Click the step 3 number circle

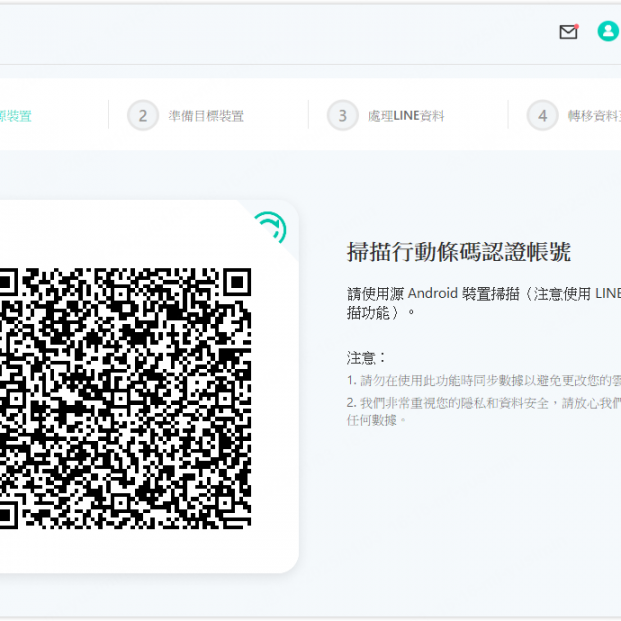342,116
